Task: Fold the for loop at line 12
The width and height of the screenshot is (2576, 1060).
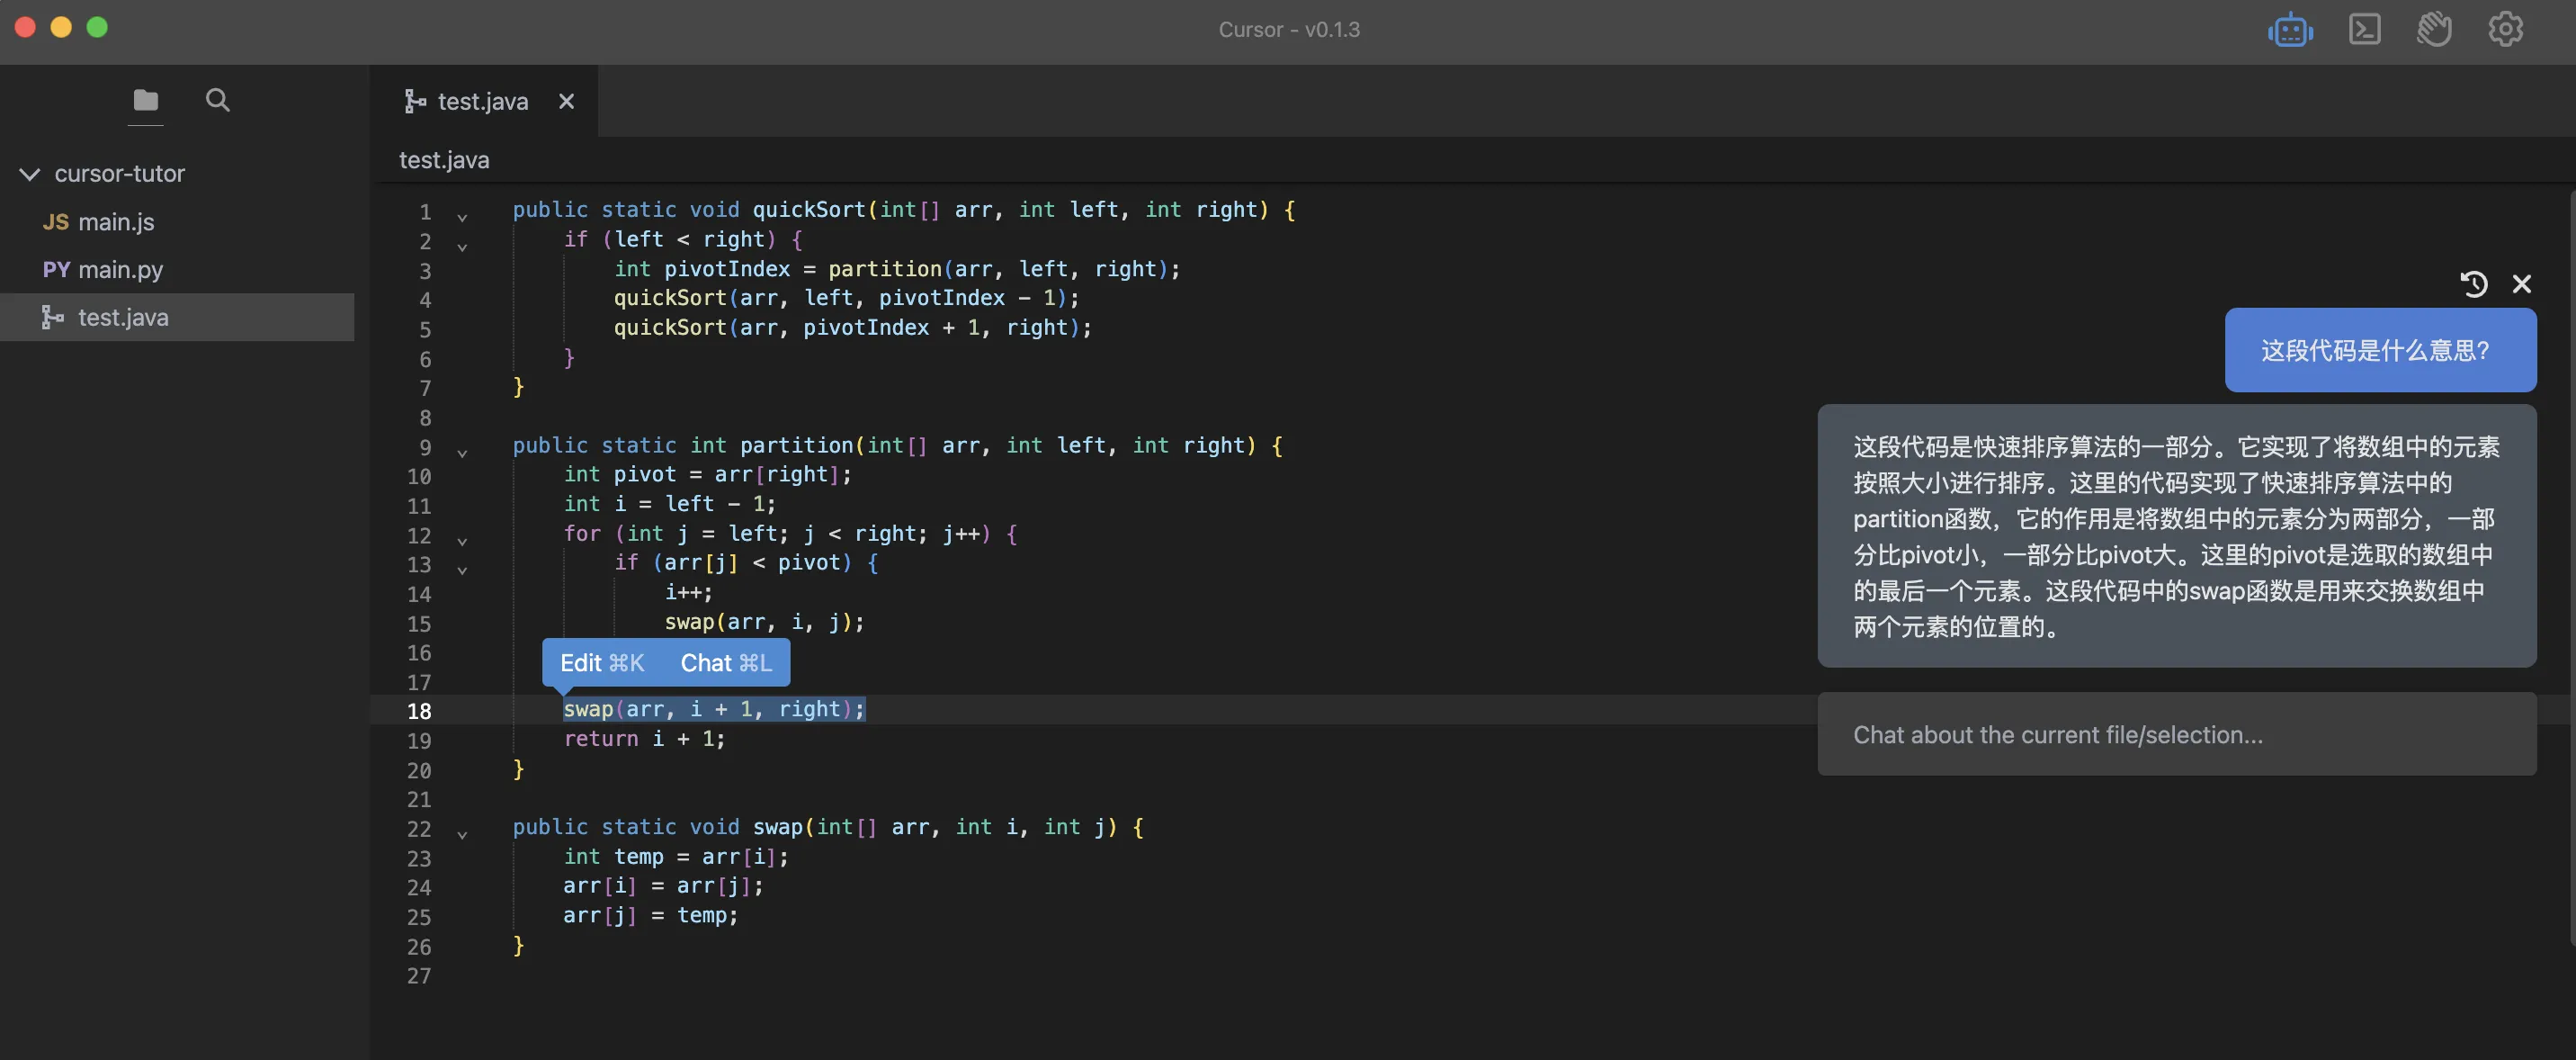Action: point(462,540)
